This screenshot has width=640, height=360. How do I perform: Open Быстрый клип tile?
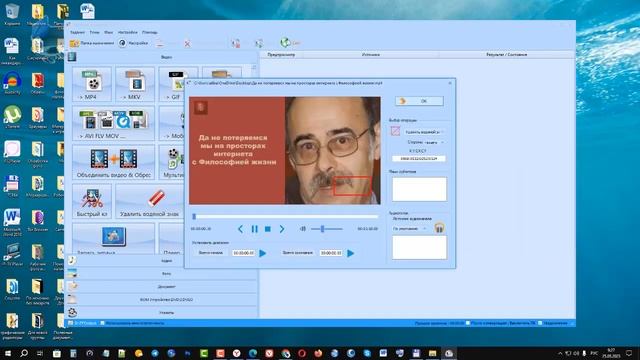point(92,201)
